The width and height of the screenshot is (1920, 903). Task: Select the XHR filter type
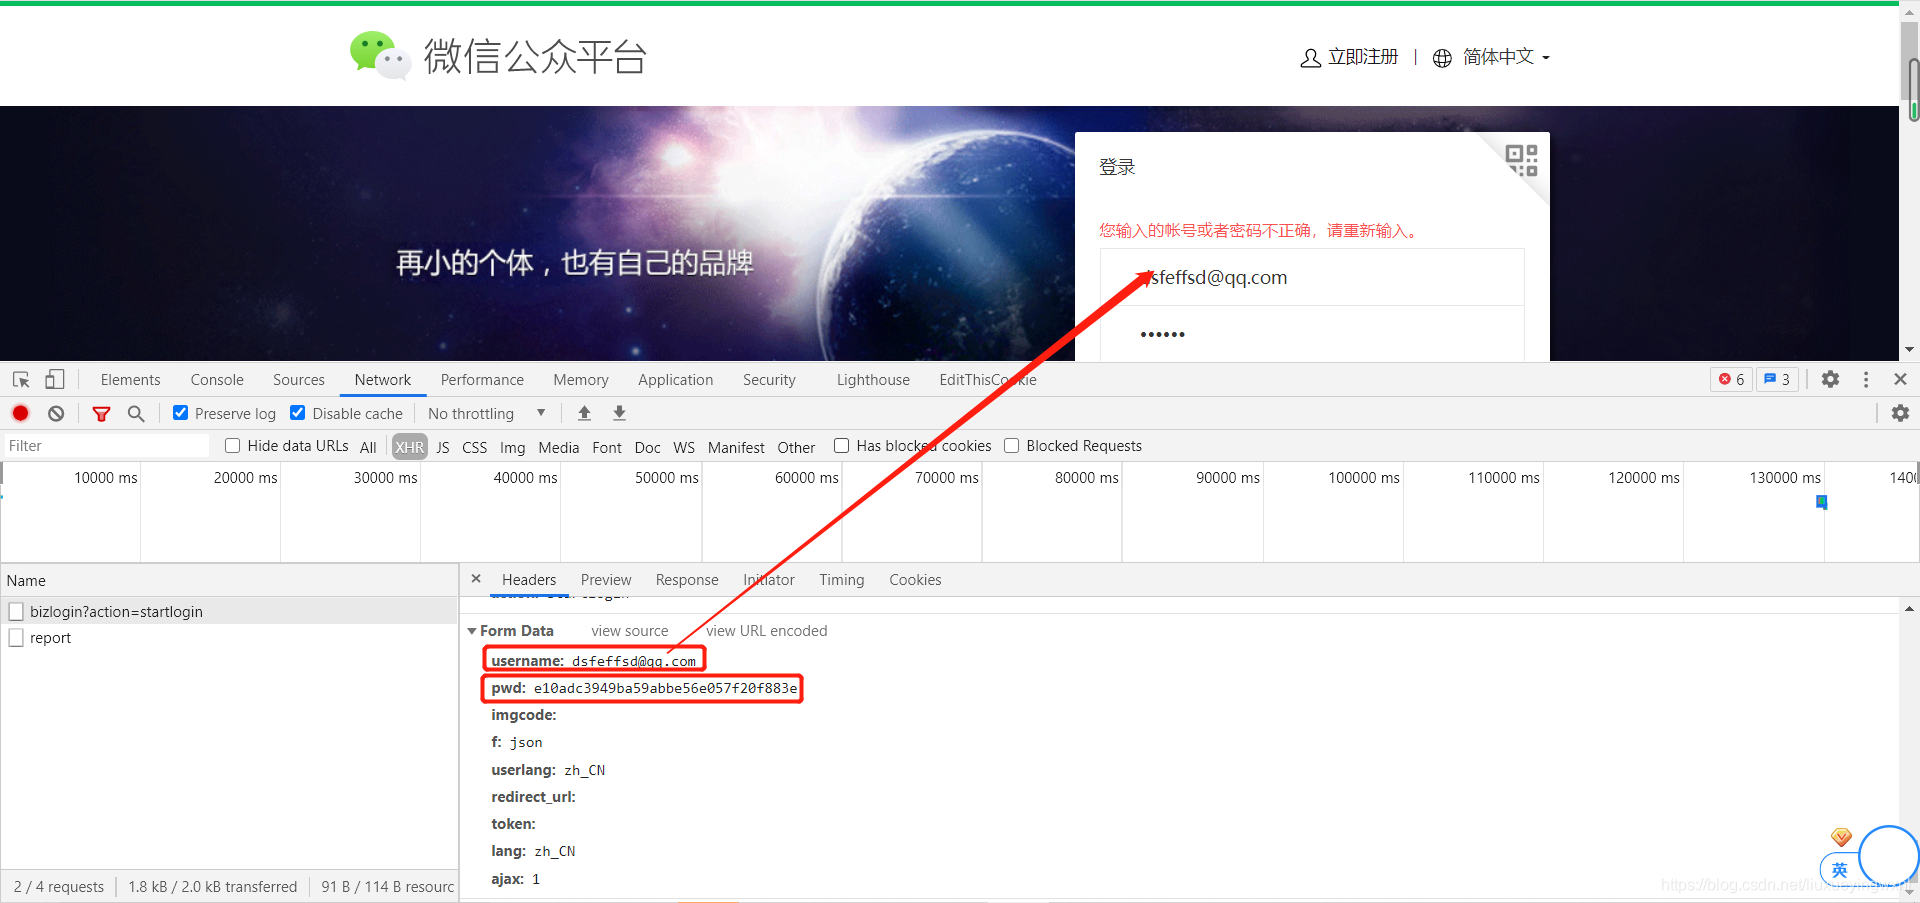[409, 447]
